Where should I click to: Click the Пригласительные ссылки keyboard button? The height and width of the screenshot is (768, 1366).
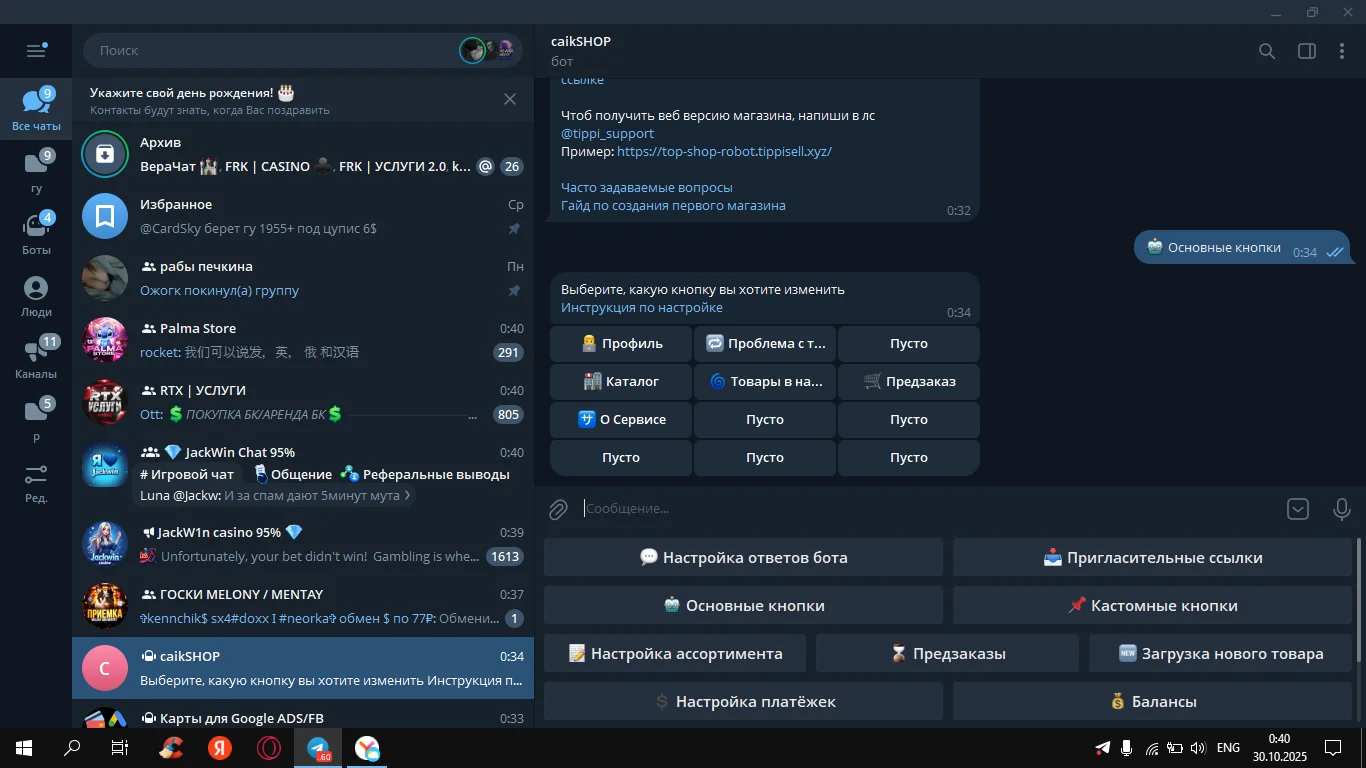tap(1153, 557)
